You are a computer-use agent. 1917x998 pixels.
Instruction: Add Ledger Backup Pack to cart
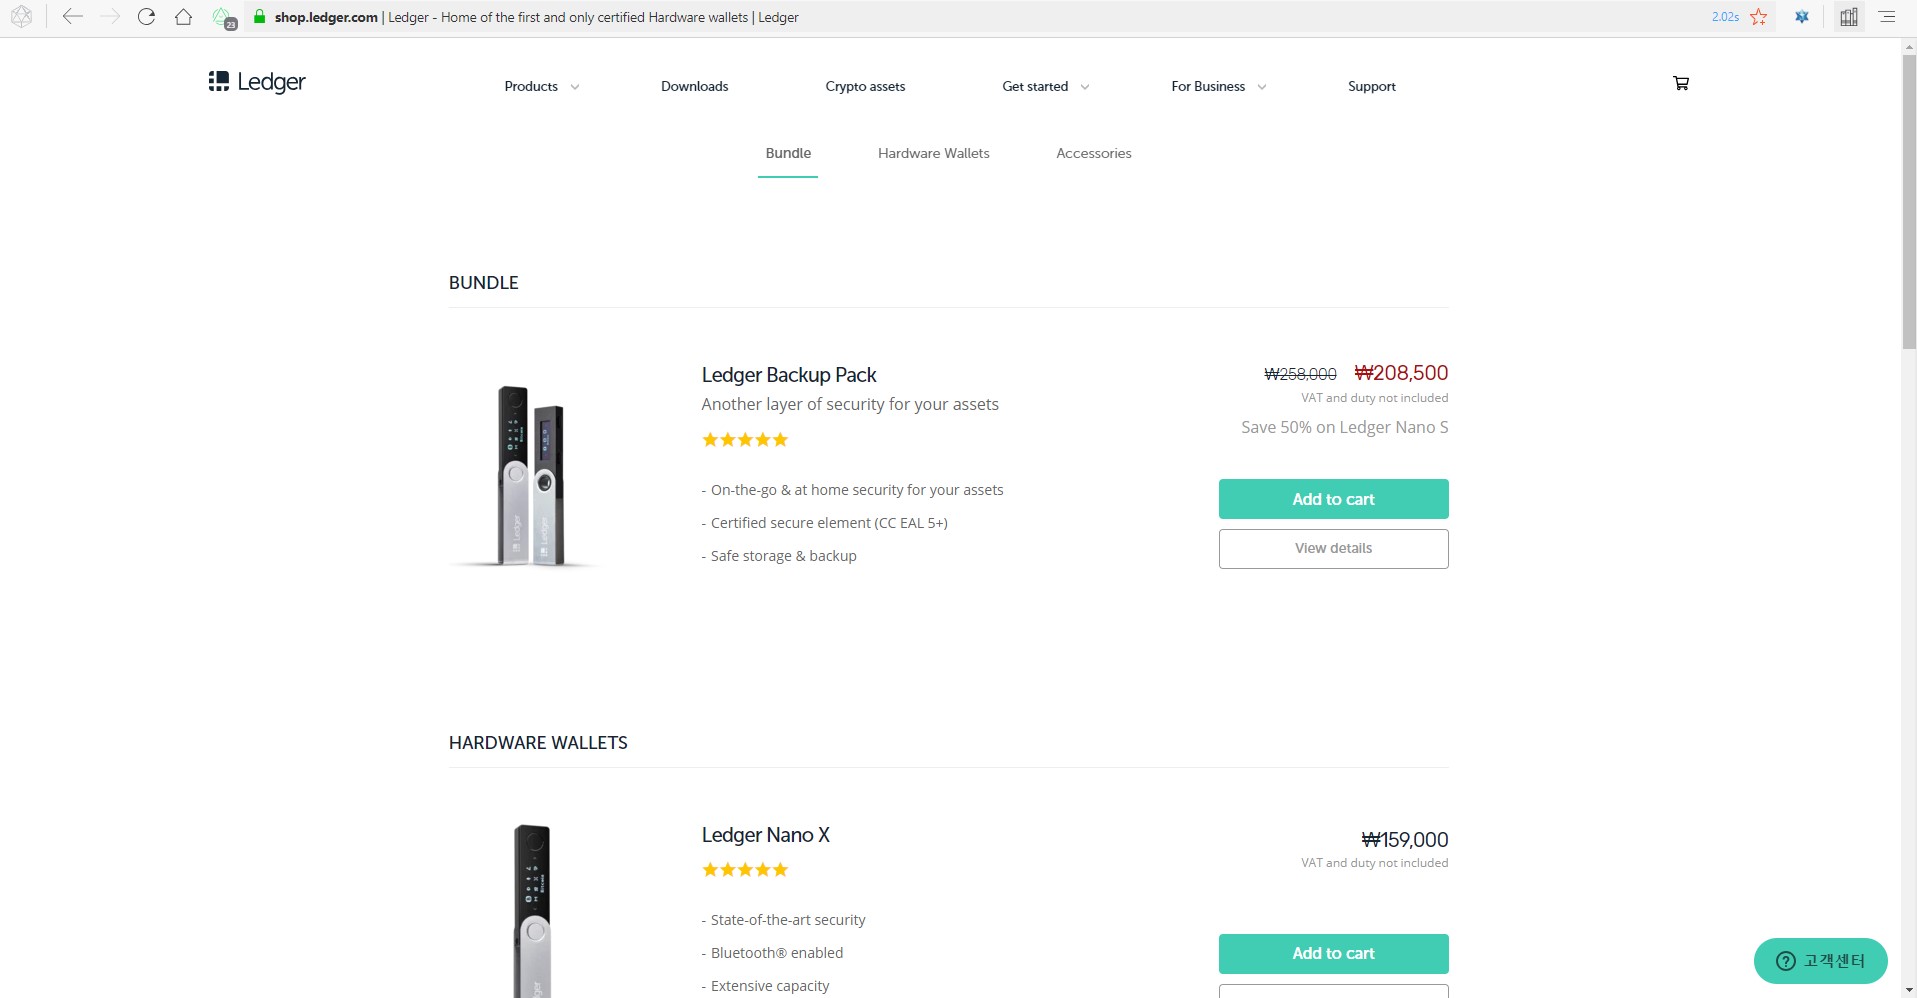(1333, 499)
